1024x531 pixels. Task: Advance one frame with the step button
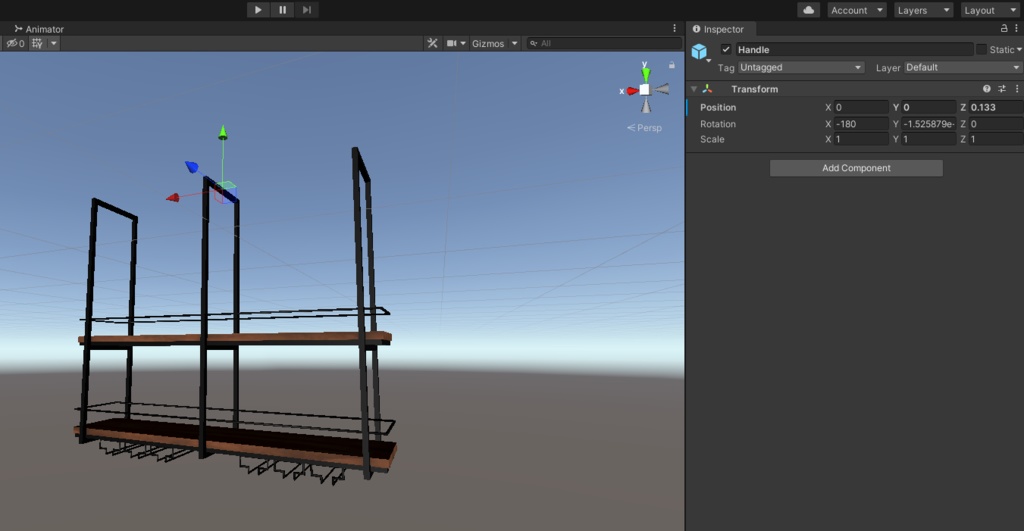(x=306, y=10)
